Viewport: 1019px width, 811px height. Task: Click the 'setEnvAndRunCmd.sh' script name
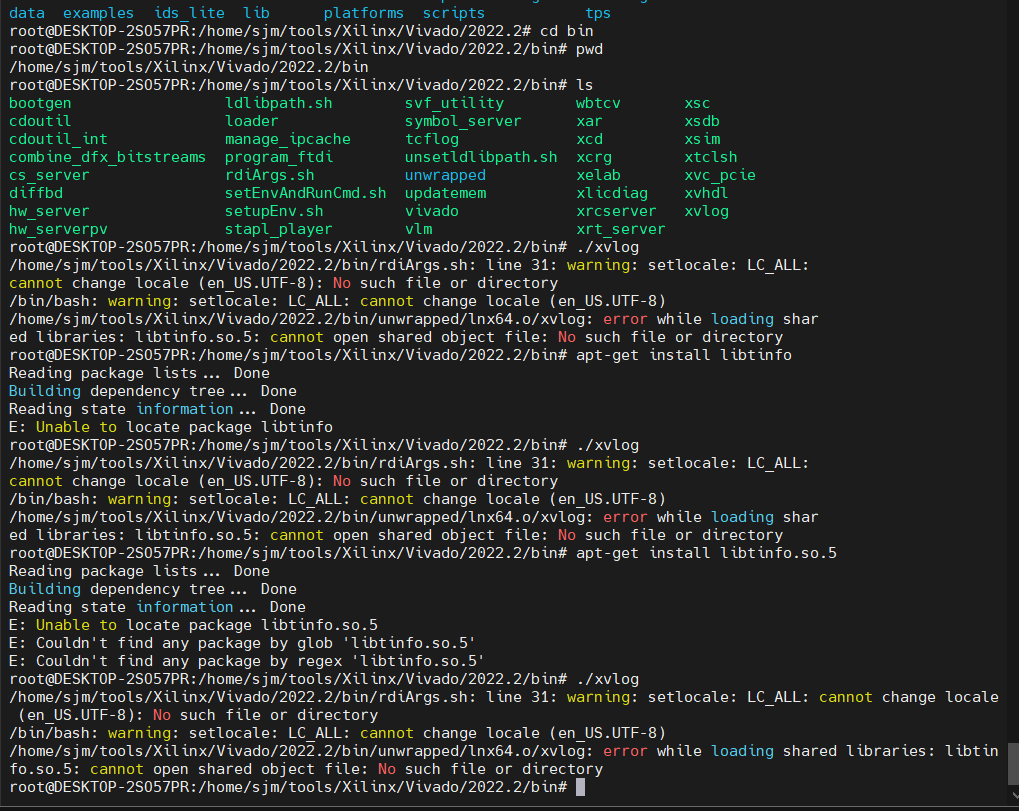pos(305,193)
